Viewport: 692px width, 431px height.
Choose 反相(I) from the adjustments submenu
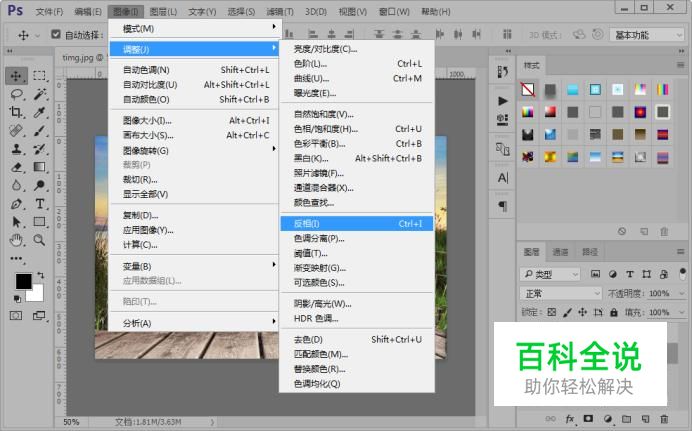click(x=357, y=224)
